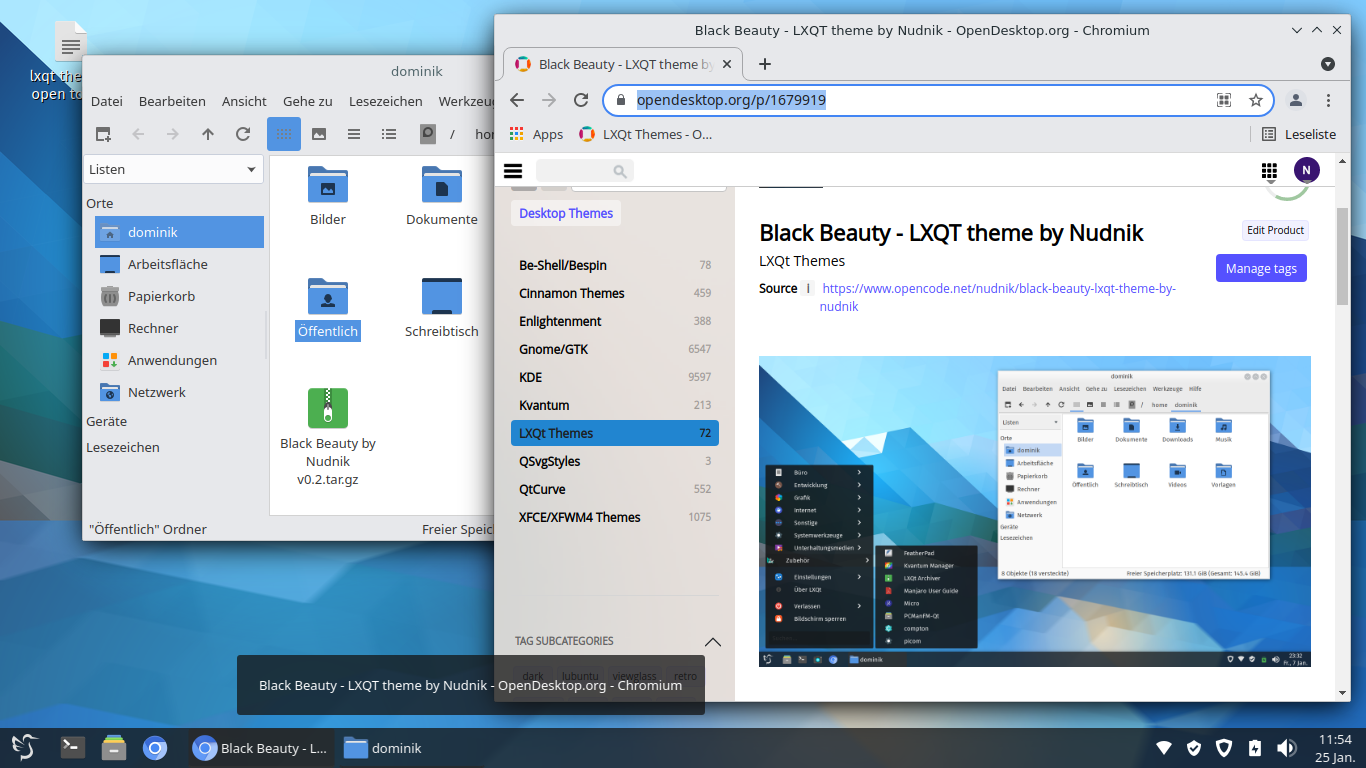
Task: Switch file manager to compact list view
Action: 354,134
